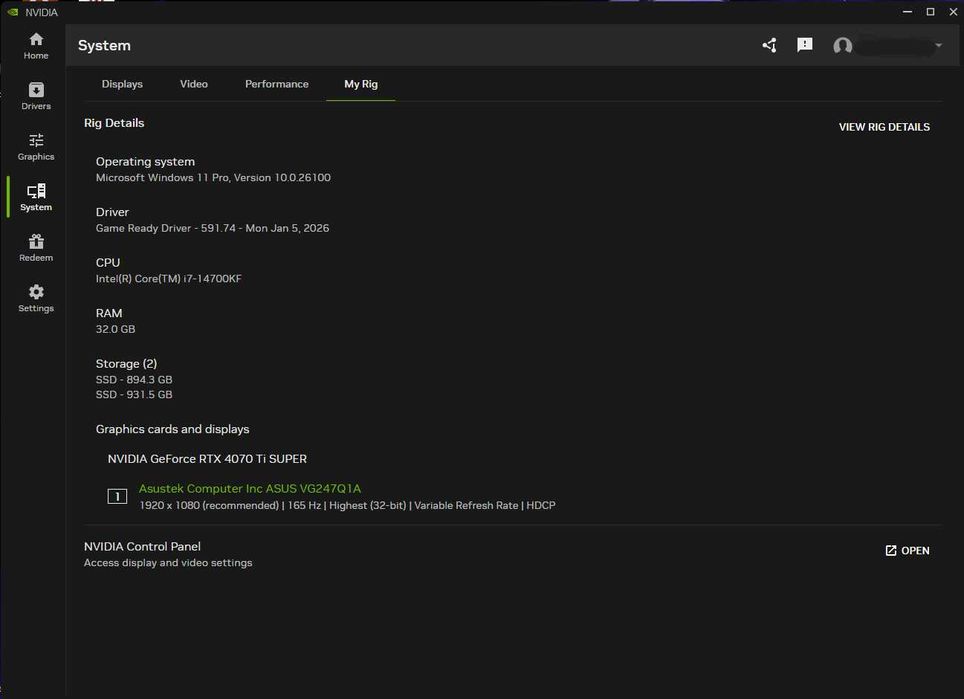Click the NVIDIA logo in title bar
Image resolution: width=964 pixels, height=699 pixels.
[x=12, y=12]
